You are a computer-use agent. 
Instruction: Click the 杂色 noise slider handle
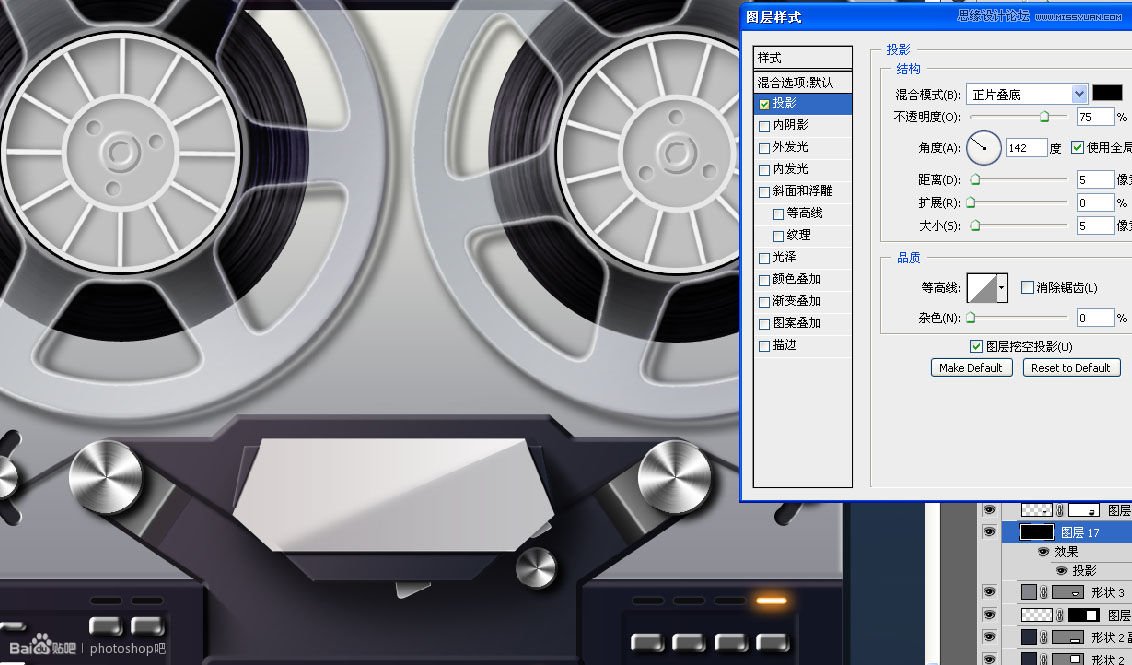971,318
